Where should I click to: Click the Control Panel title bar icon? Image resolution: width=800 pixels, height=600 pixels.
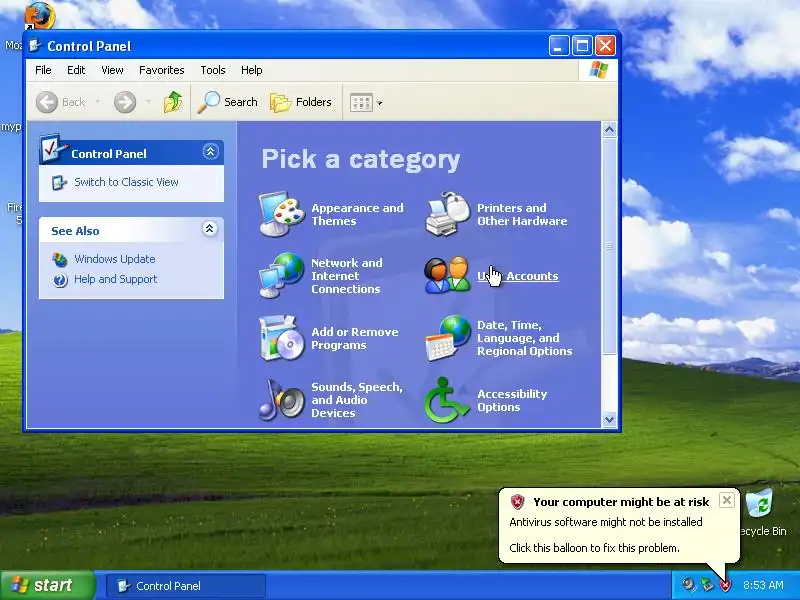coord(35,46)
